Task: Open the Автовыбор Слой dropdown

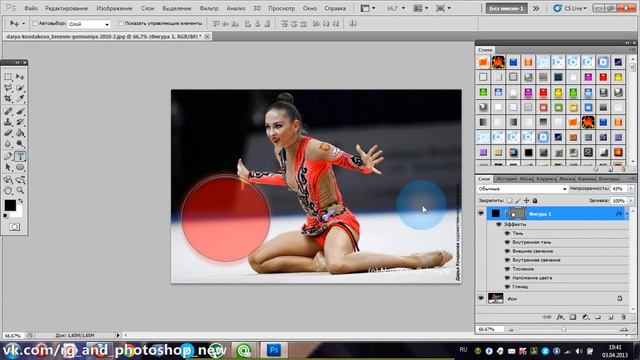Action: tap(89, 24)
